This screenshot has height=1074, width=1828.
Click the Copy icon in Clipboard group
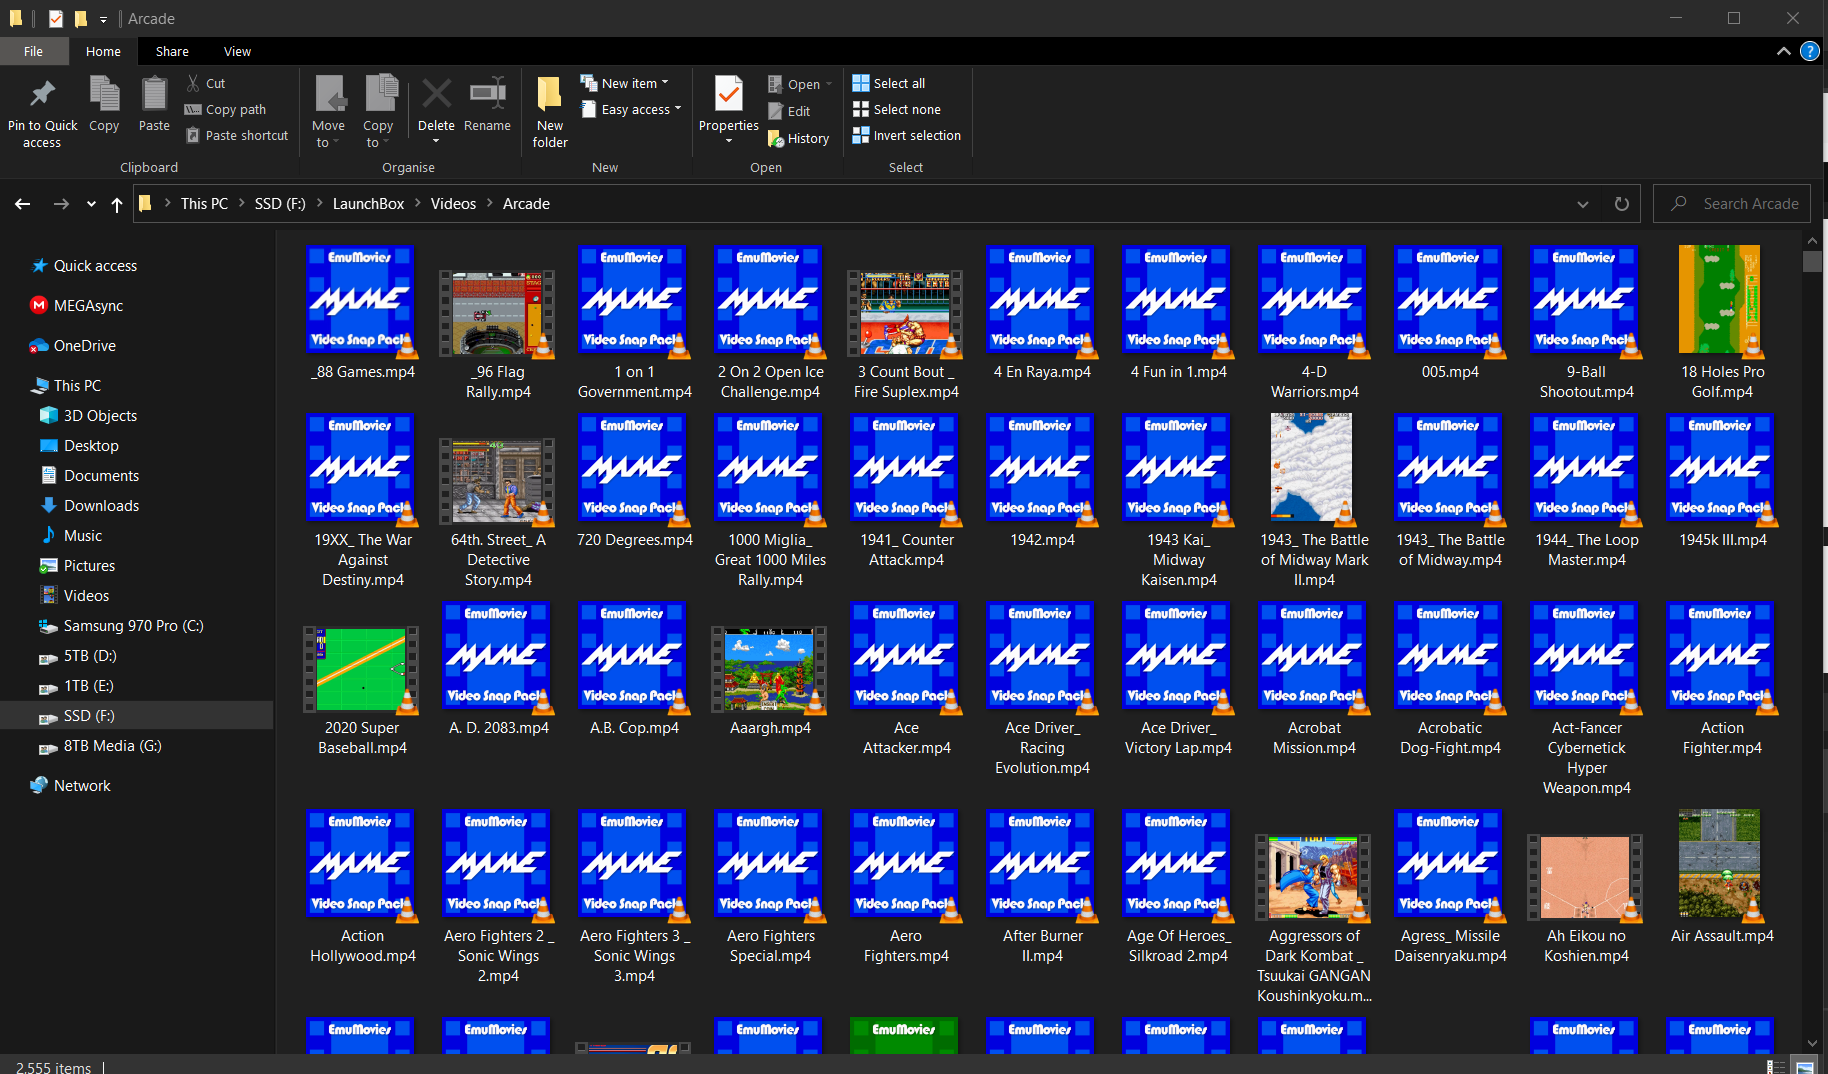click(x=104, y=94)
